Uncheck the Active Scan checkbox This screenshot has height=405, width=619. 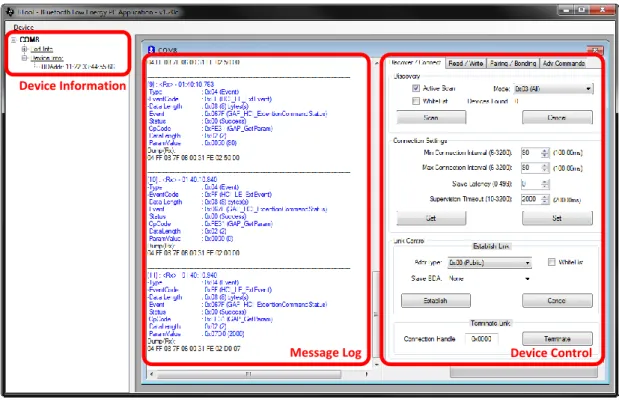coord(416,88)
